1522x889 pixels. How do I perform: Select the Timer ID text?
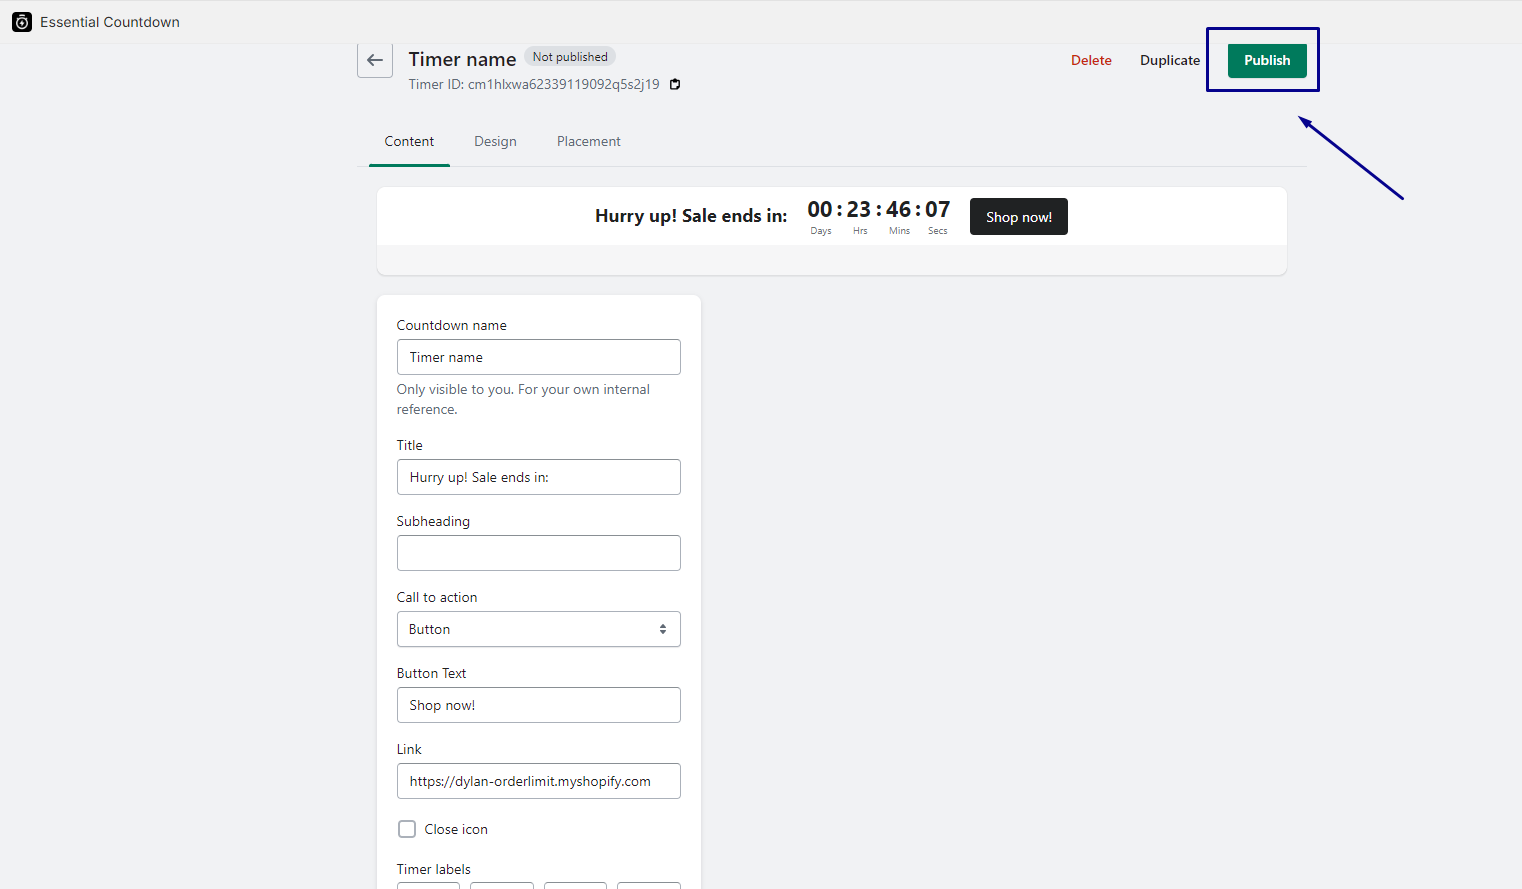click(534, 85)
